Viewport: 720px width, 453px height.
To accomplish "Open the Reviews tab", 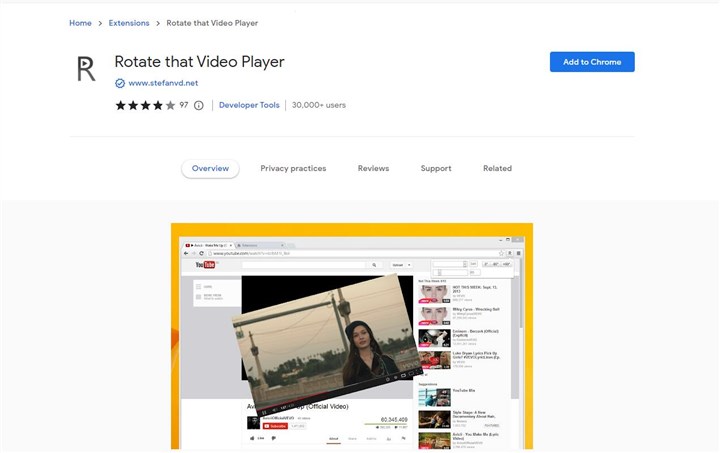I will (x=373, y=168).
